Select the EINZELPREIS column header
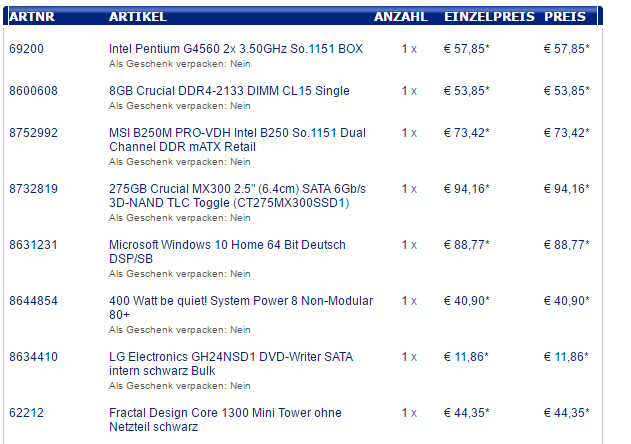This screenshot has height=444, width=631. coord(489,17)
